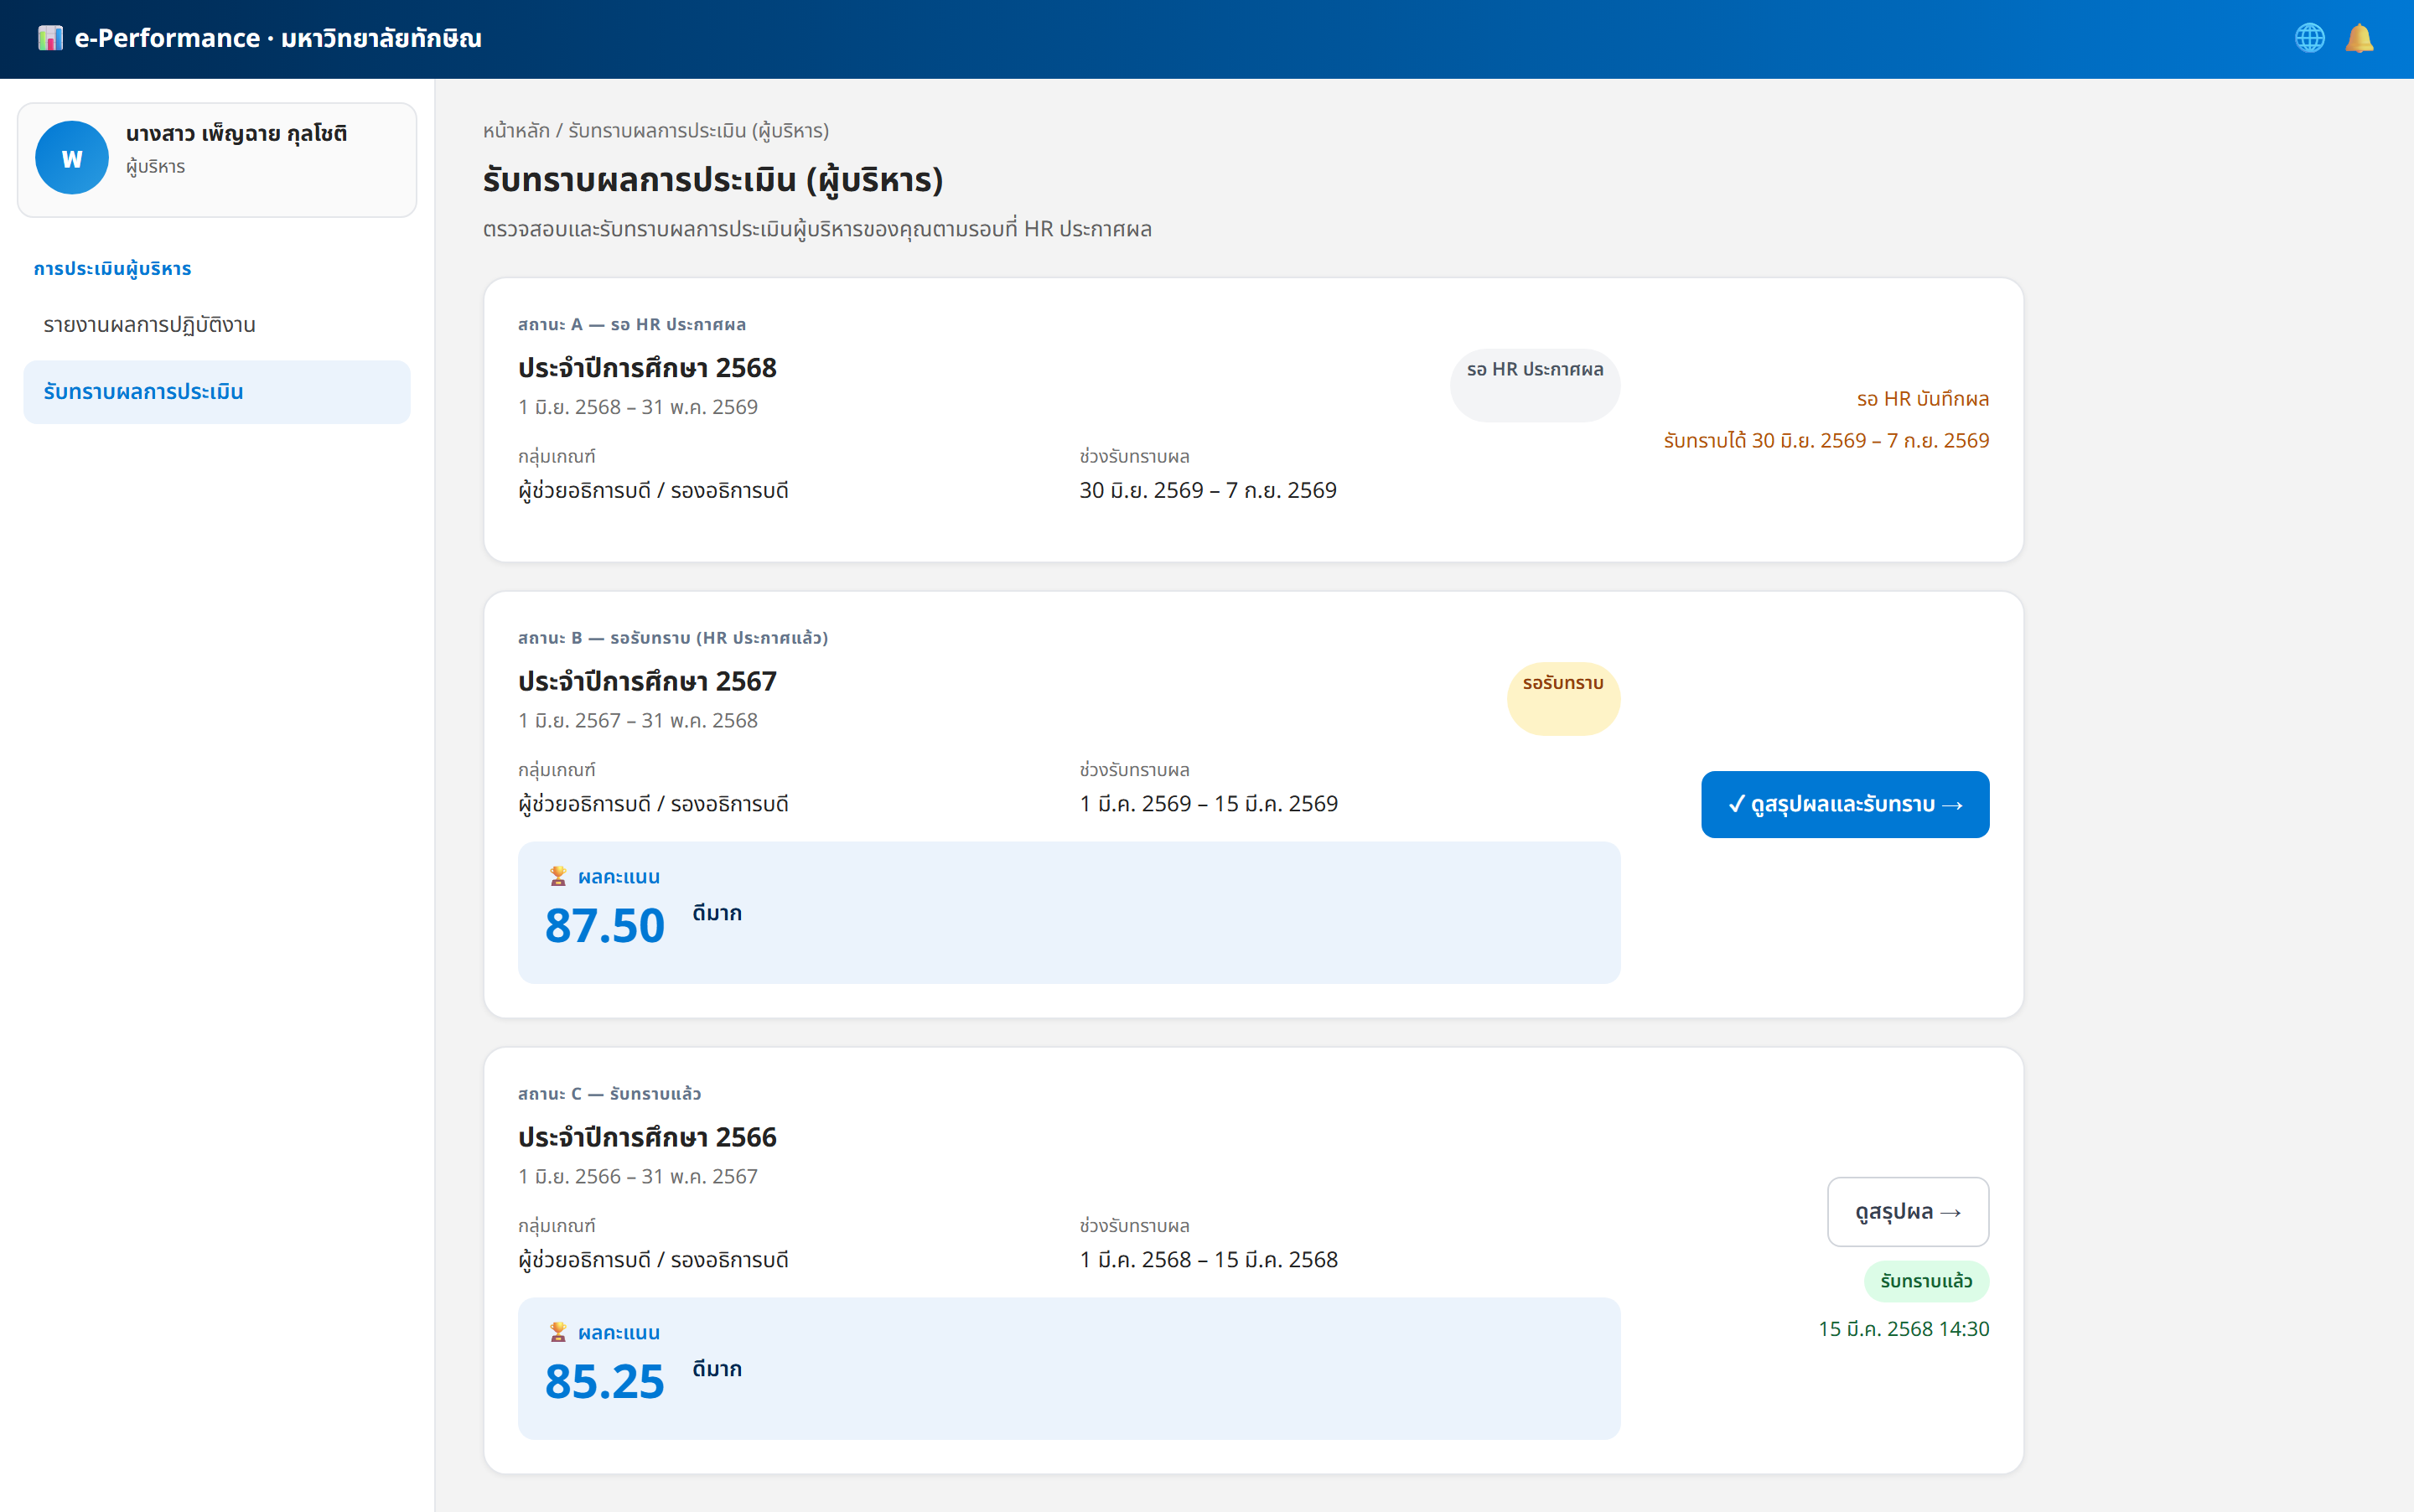This screenshot has height=1512, width=2414.
Task: Click the ประจำปีการศึกษา 2568 card title
Action: (x=647, y=368)
